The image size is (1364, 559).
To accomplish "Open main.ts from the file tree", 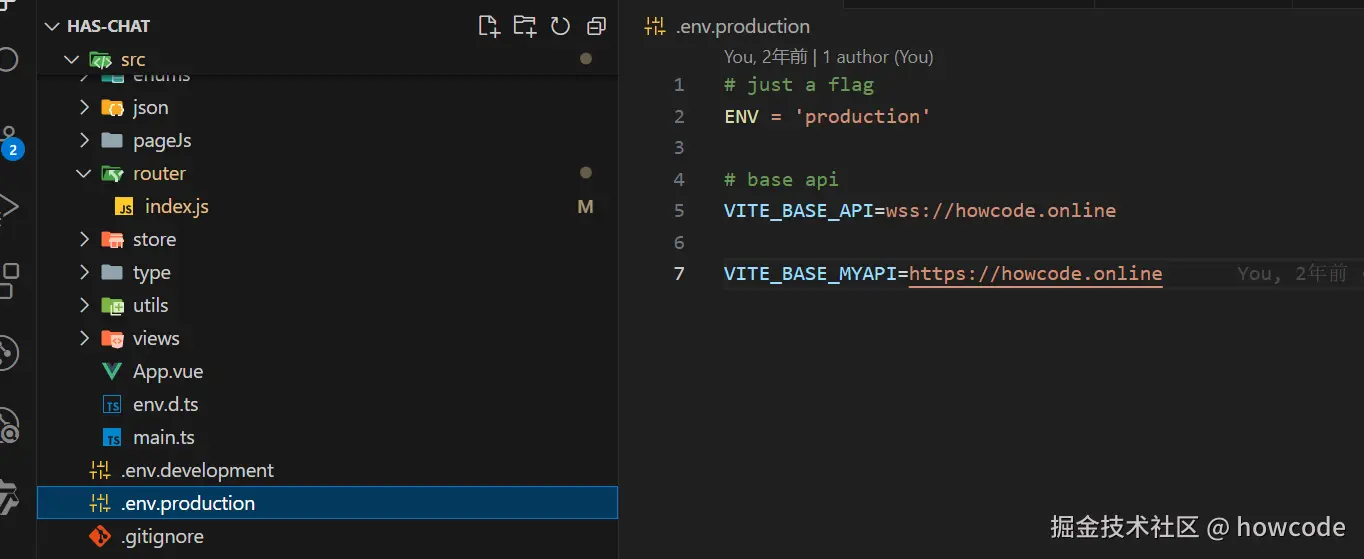I will [163, 437].
